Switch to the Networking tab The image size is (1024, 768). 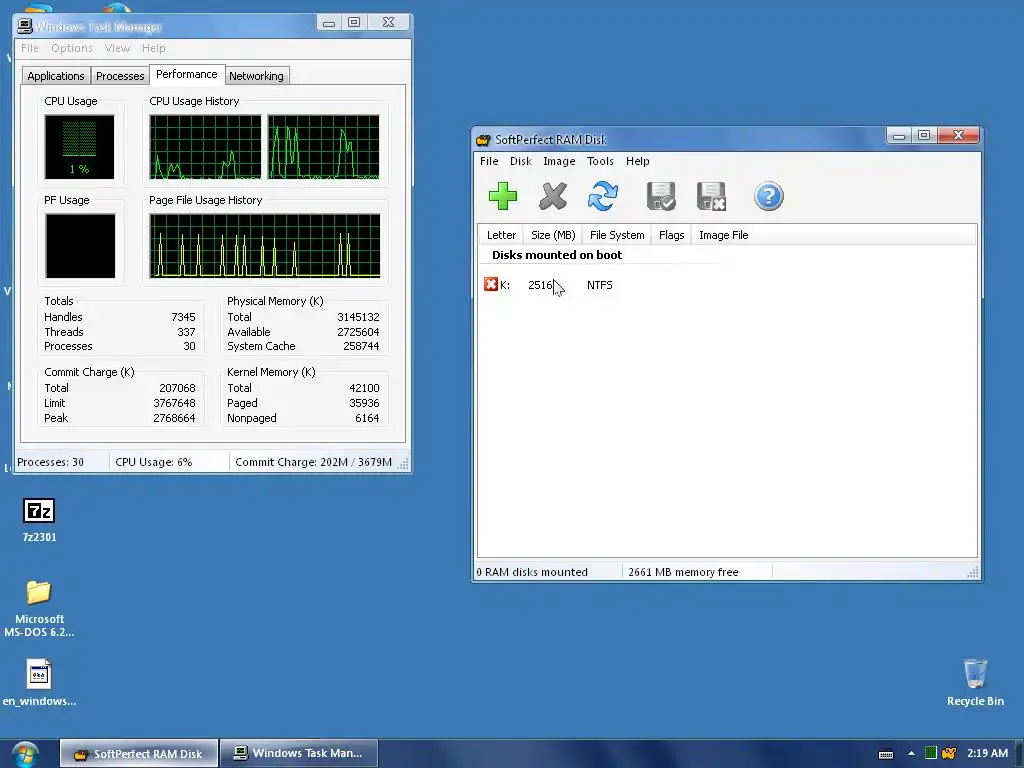tap(256, 76)
